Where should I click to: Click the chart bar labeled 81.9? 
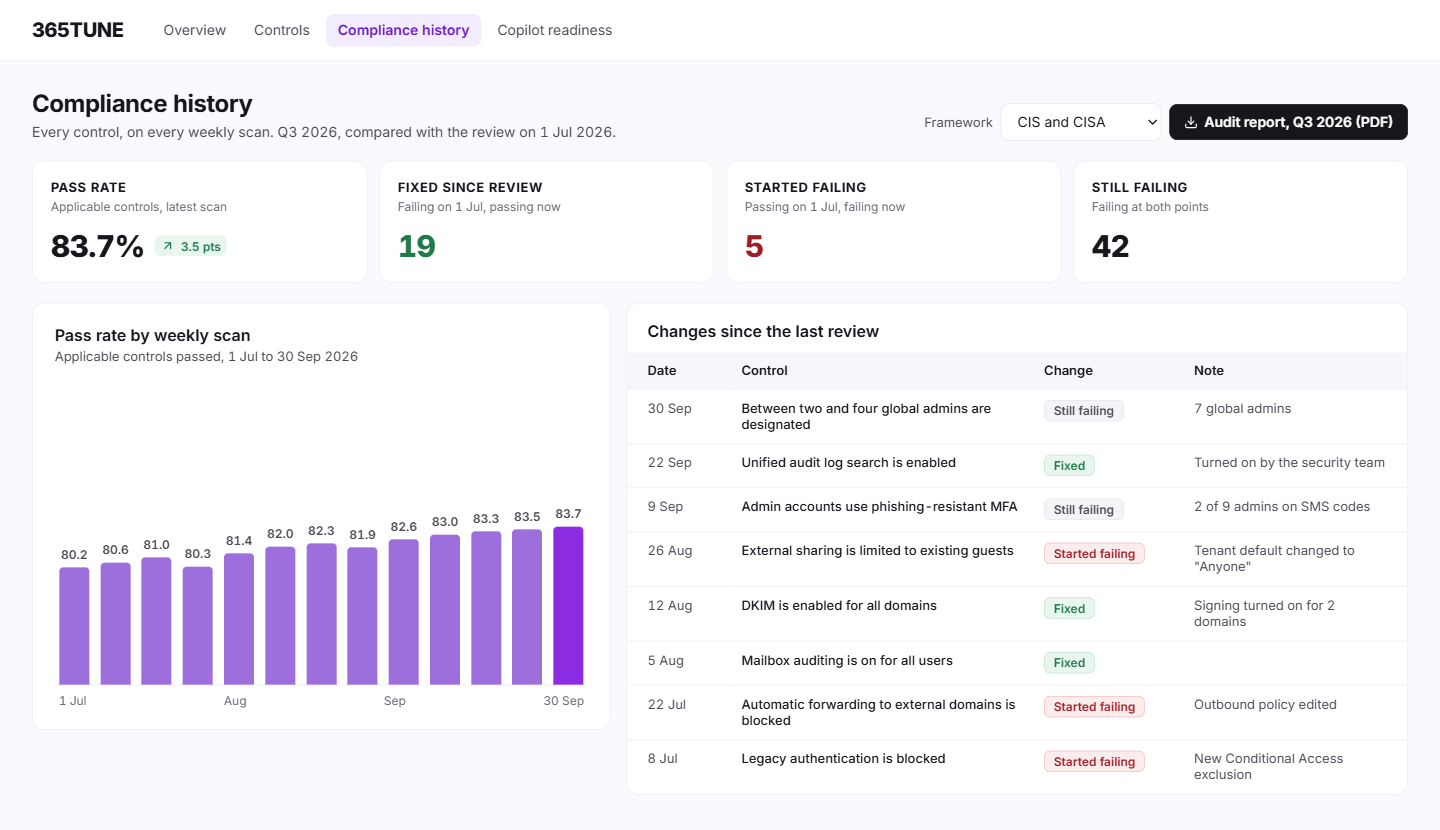coord(362,616)
